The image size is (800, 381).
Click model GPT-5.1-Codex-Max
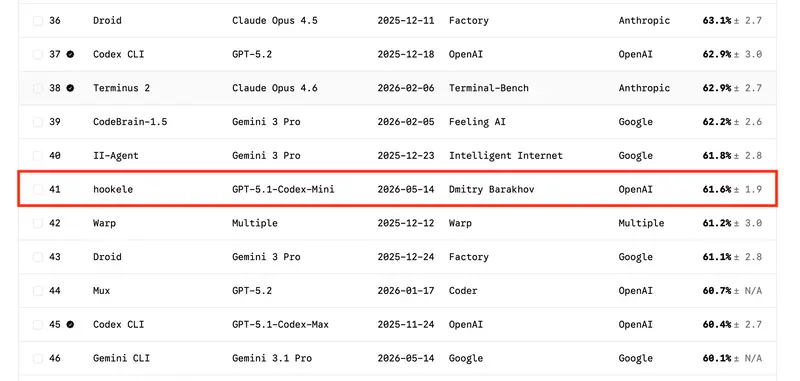coord(280,324)
